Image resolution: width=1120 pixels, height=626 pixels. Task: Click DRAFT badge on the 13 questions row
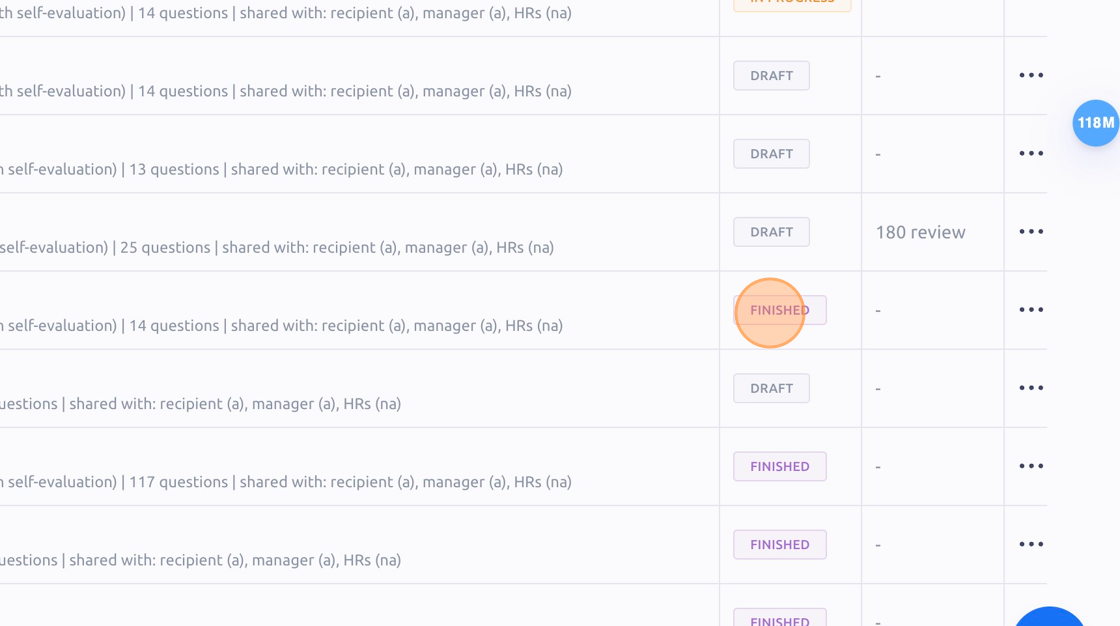771,154
